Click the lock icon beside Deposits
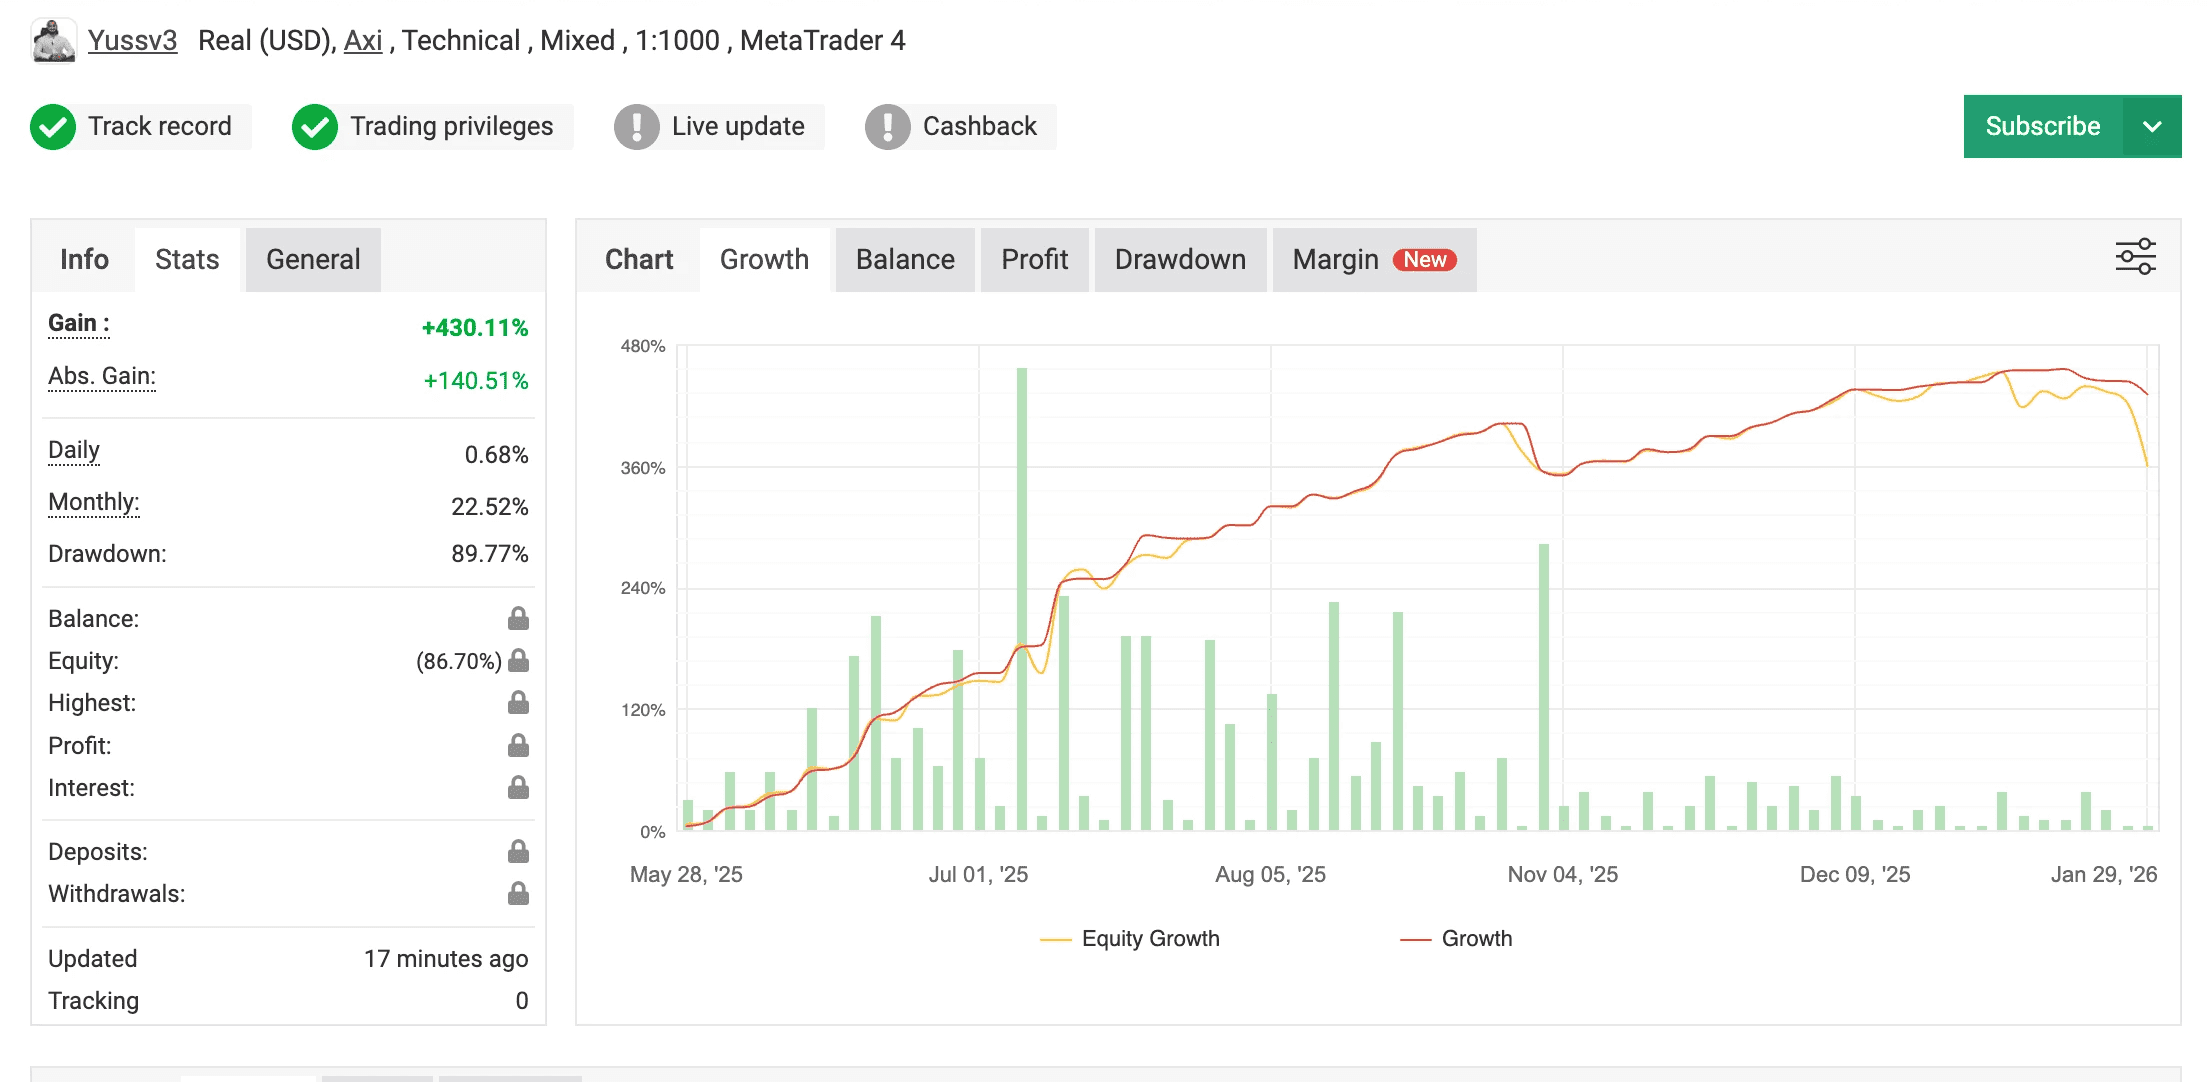Viewport: 2208px width, 1082px height. 518,851
